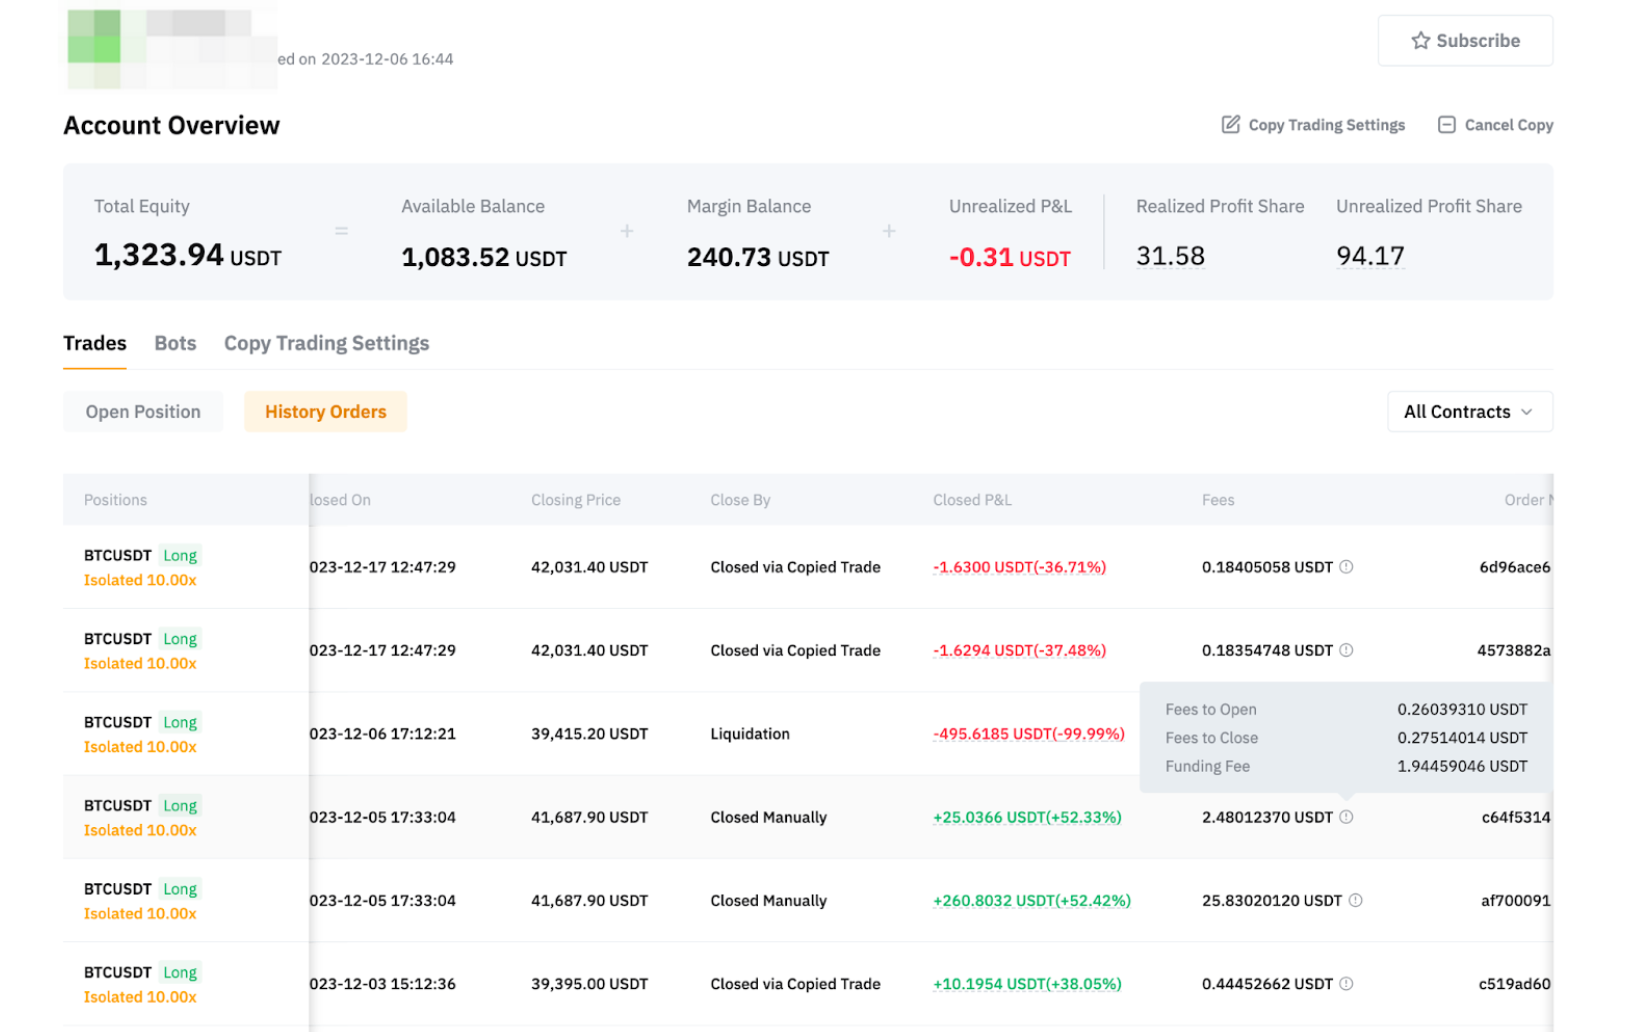
Task: Click the Subscribe button
Action: (x=1464, y=41)
